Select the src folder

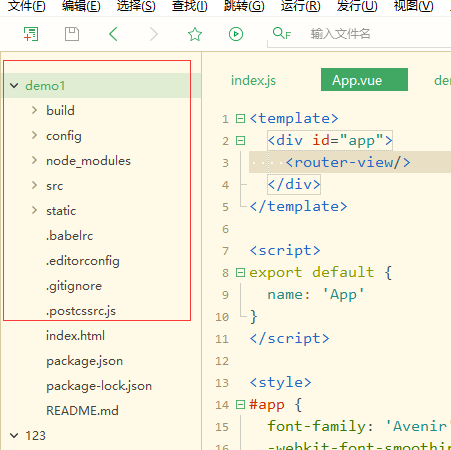click(55, 186)
